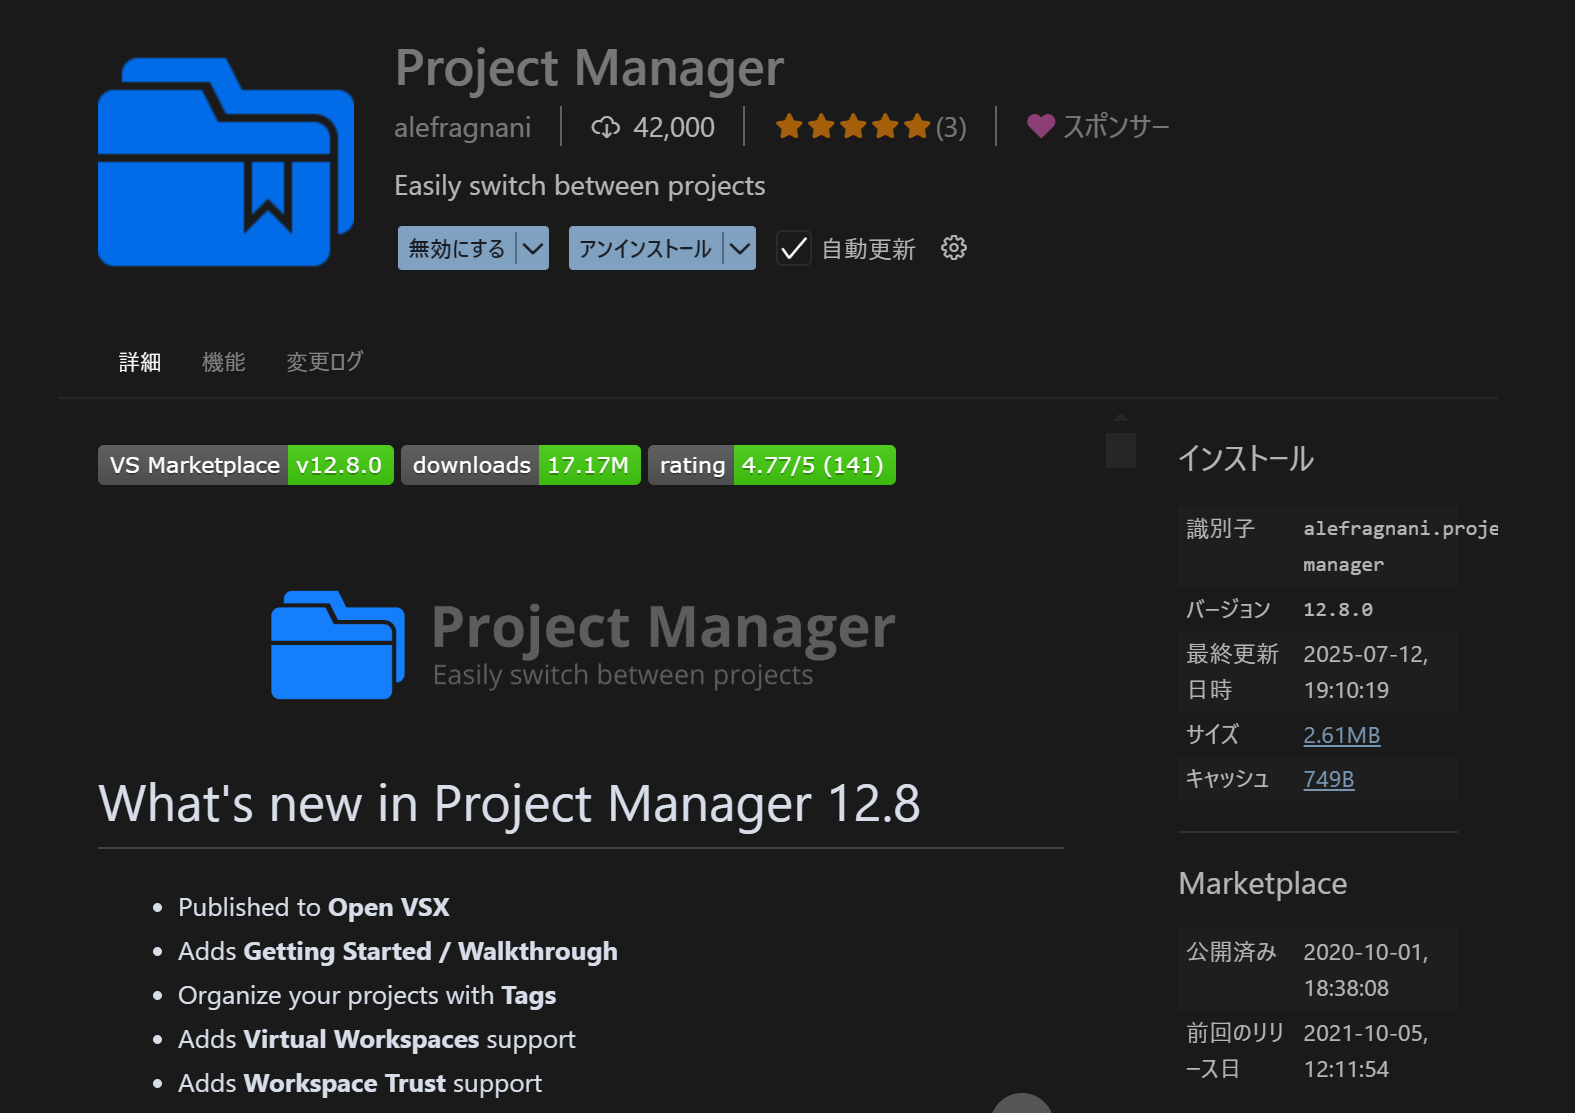Click the README scrollbar thumb
1575x1113 pixels.
[x=1121, y=450]
